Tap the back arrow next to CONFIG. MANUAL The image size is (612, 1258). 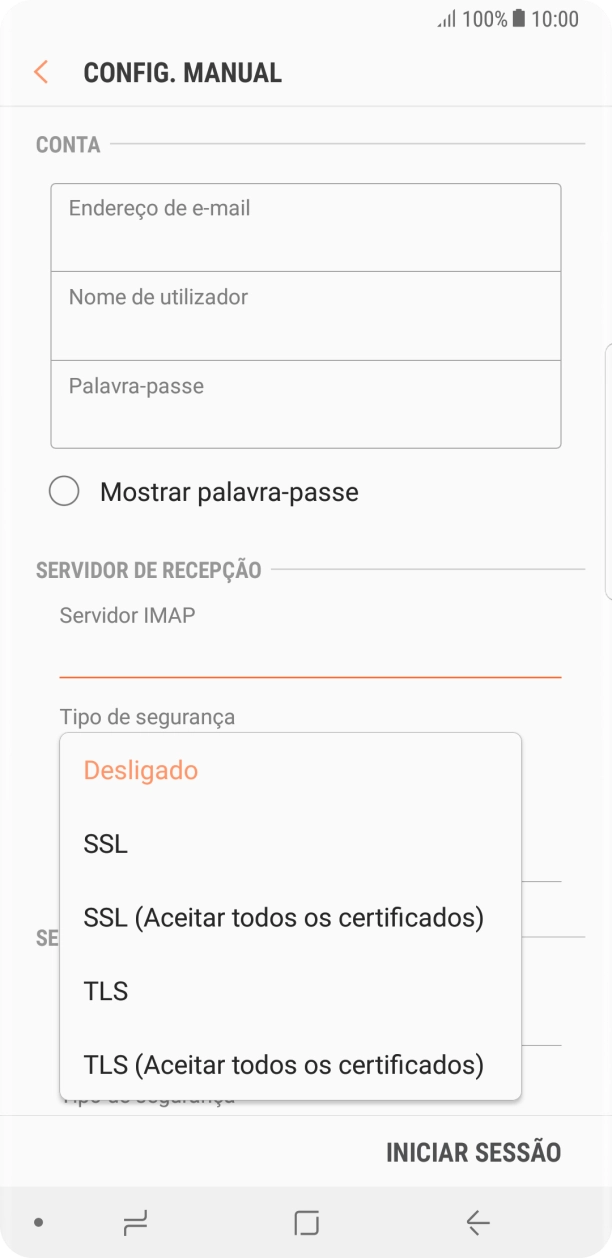pos(40,72)
